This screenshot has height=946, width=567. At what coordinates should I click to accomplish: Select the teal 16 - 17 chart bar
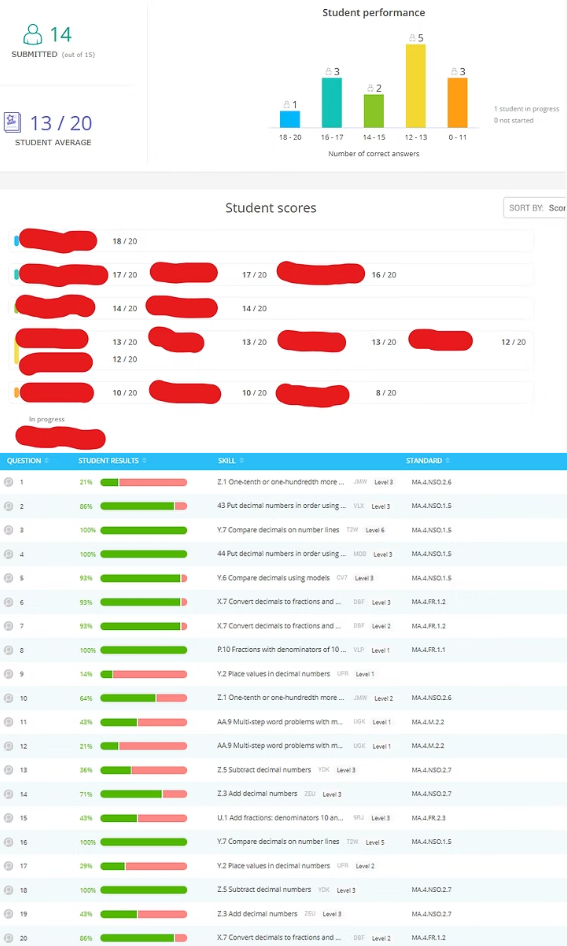coord(332,103)
